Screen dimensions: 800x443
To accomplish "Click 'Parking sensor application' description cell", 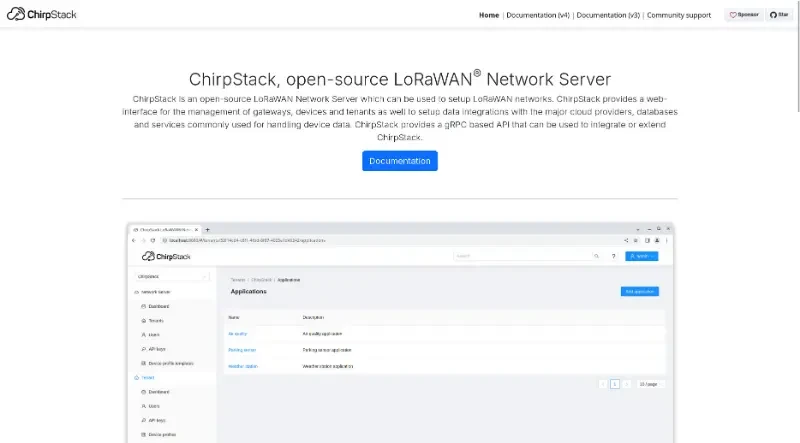I will 327,350.
